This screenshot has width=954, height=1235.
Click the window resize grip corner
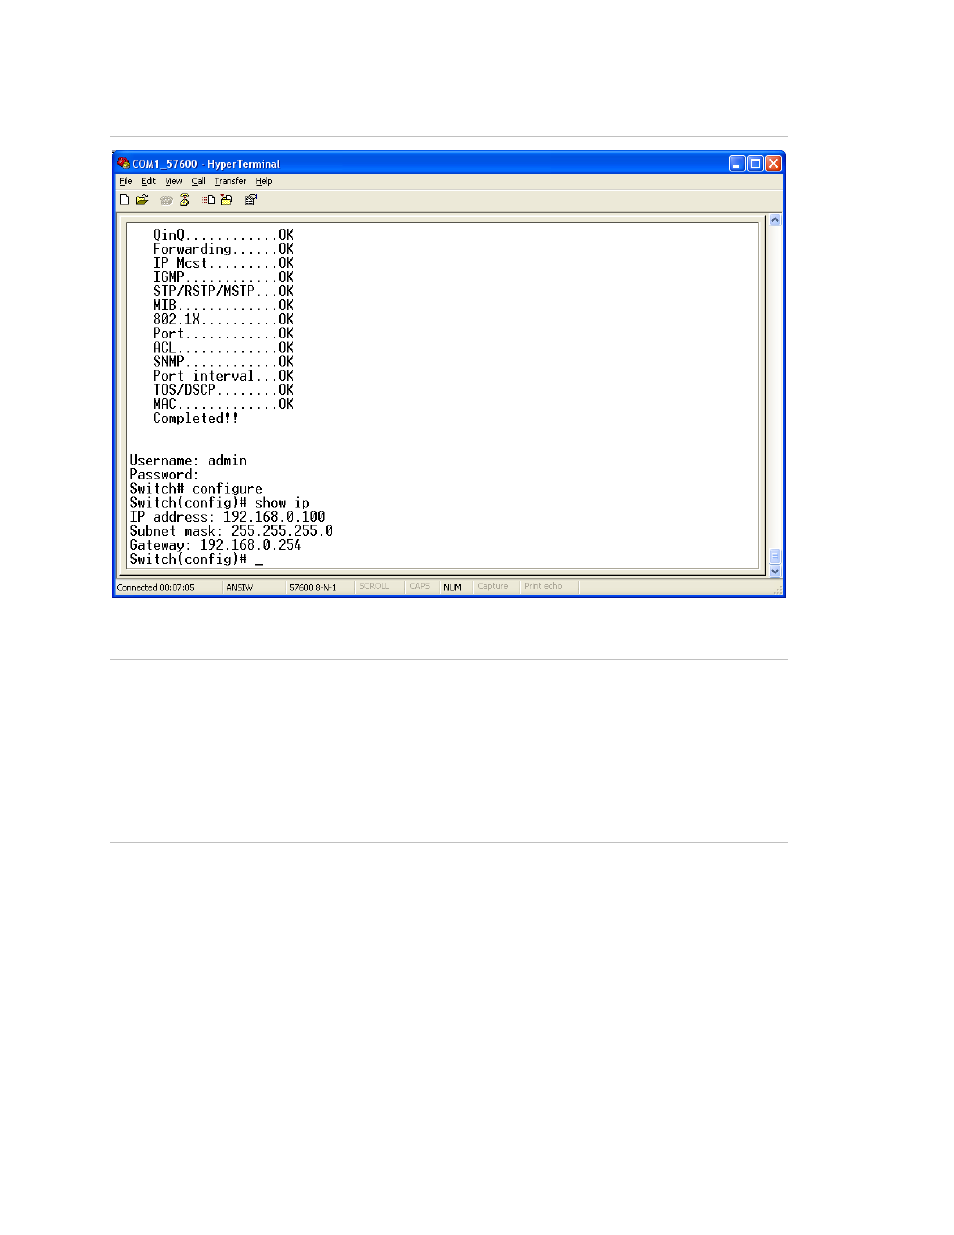(777, 590)
